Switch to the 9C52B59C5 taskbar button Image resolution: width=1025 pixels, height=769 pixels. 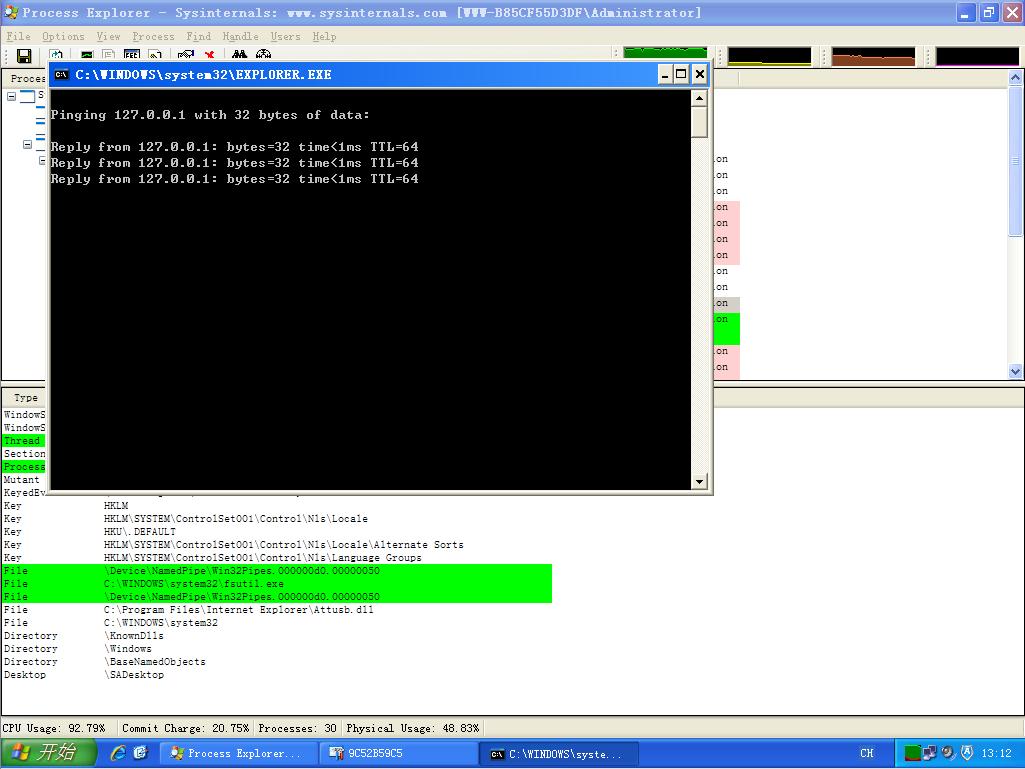[x=398, y=754]
